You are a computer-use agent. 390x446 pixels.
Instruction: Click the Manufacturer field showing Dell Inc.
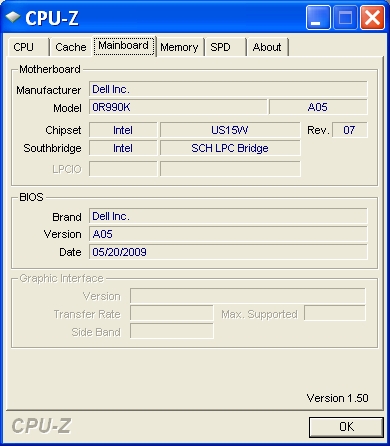228,89
